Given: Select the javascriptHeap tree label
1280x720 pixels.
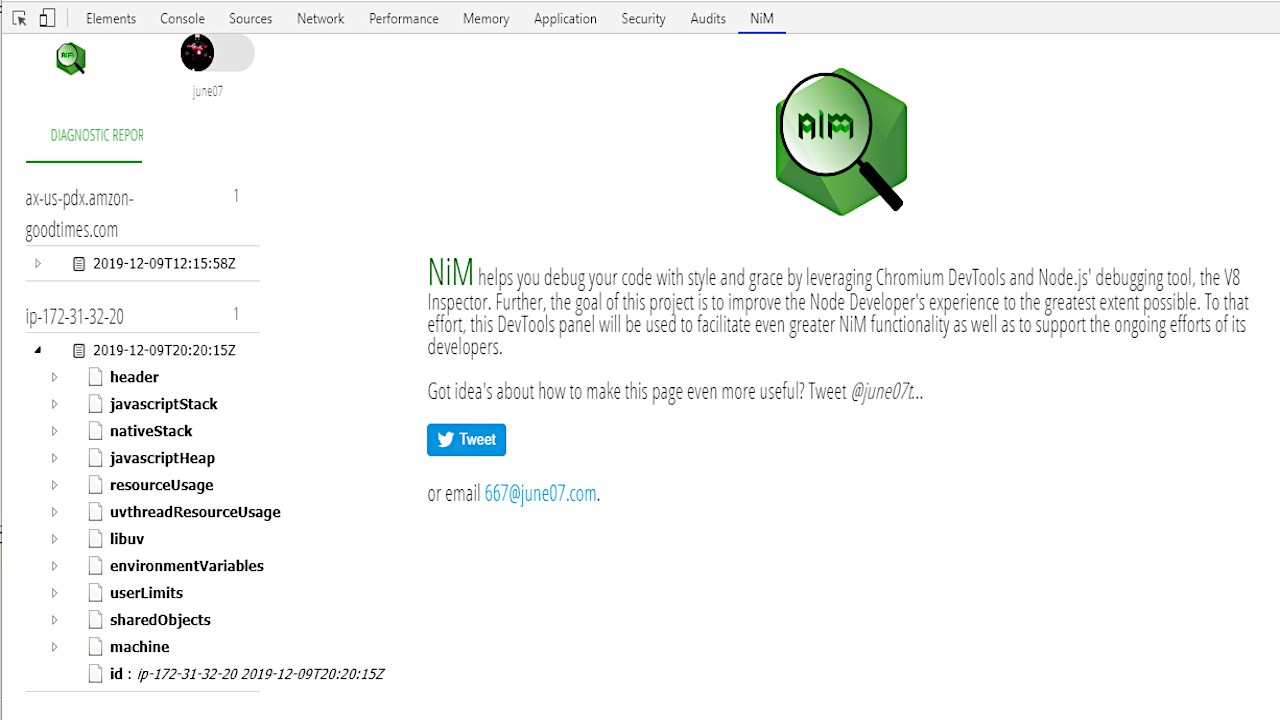Looking at the screenshot, I should click(x=162, y=458).
